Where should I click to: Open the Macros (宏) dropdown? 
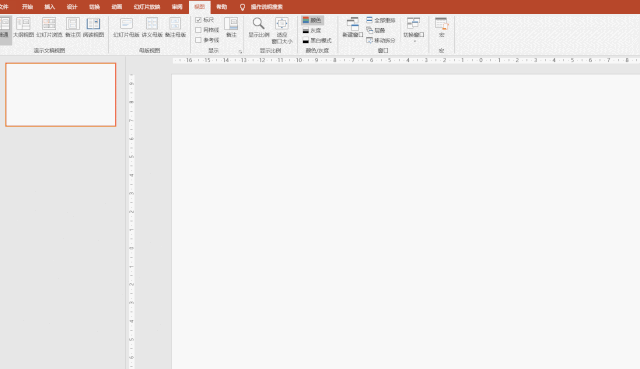pos(442,28)
